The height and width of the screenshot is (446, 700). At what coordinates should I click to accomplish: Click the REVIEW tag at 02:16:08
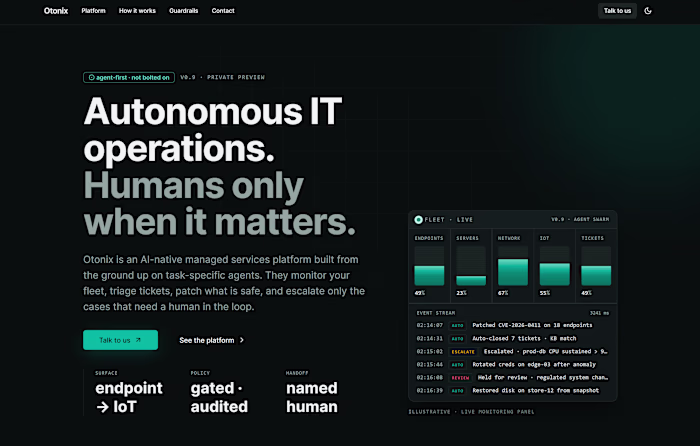tap(460, 378)
